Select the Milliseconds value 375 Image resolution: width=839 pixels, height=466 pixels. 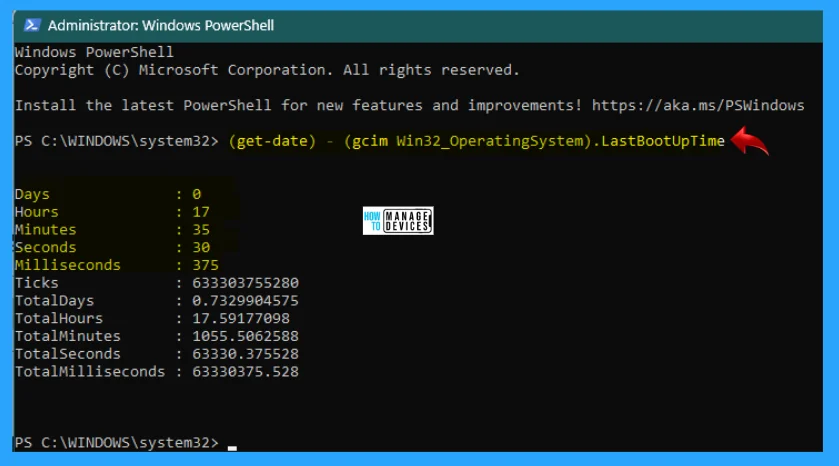(205, 265)
